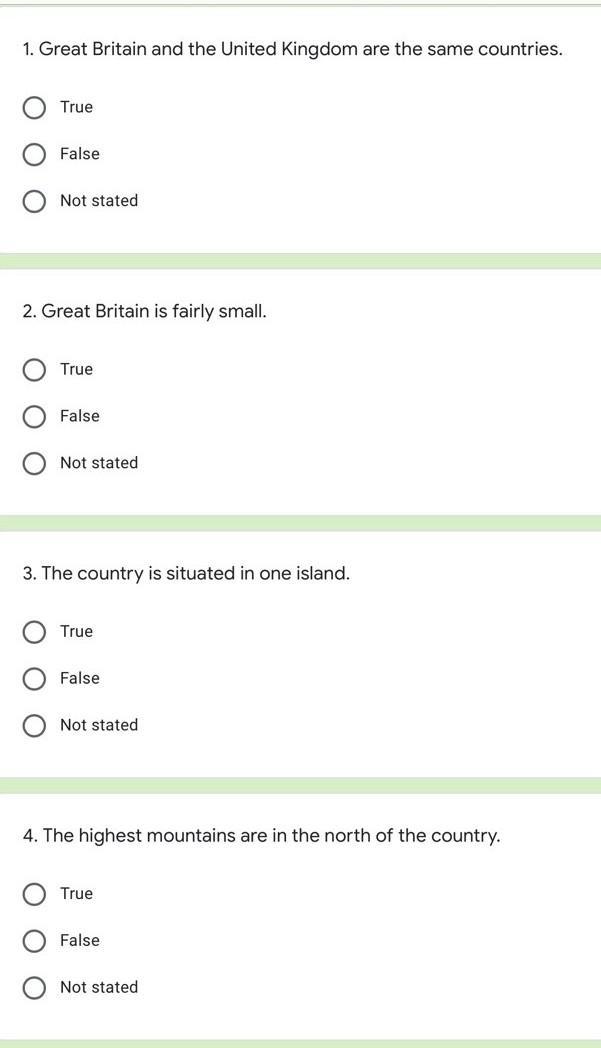This screenshot has height=1048, width=601.
Task: Select True for question 1
Action: [x=34, y=108]
